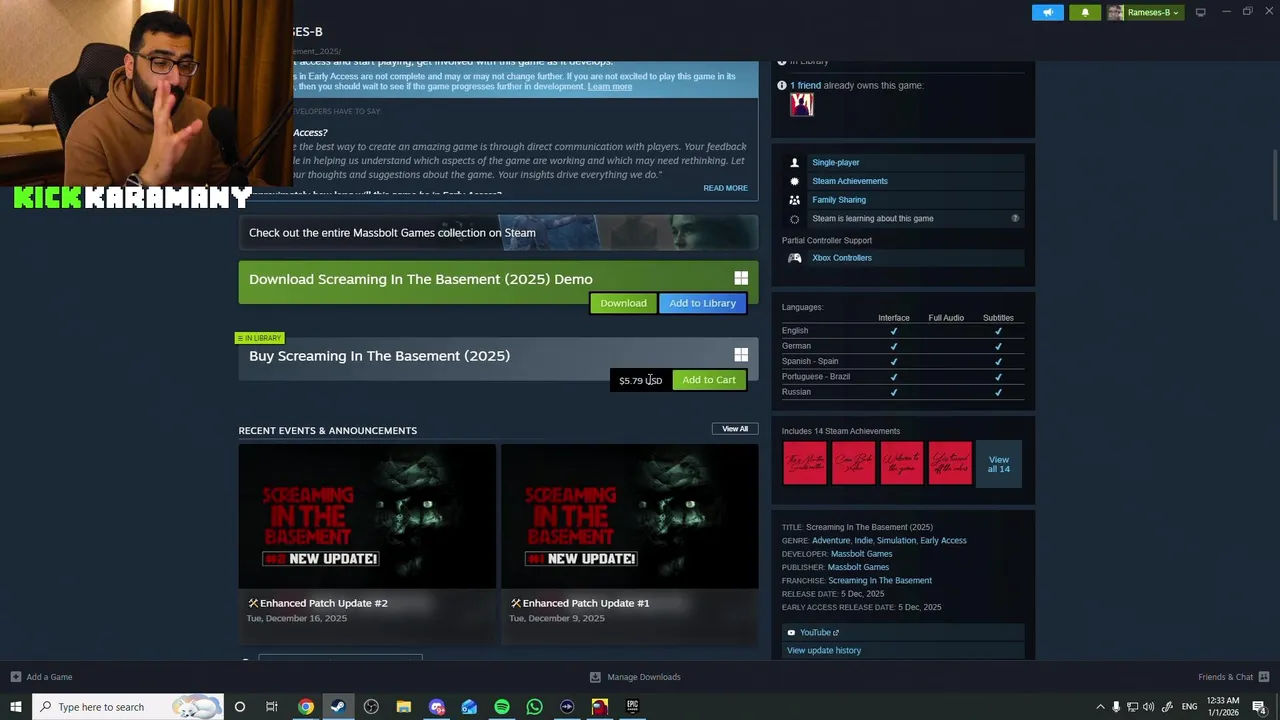Image resolution: width=1280 pixels, height=720 pixels.
Task: Show hidden system tray icons chevron
Action: [1100, 707]
